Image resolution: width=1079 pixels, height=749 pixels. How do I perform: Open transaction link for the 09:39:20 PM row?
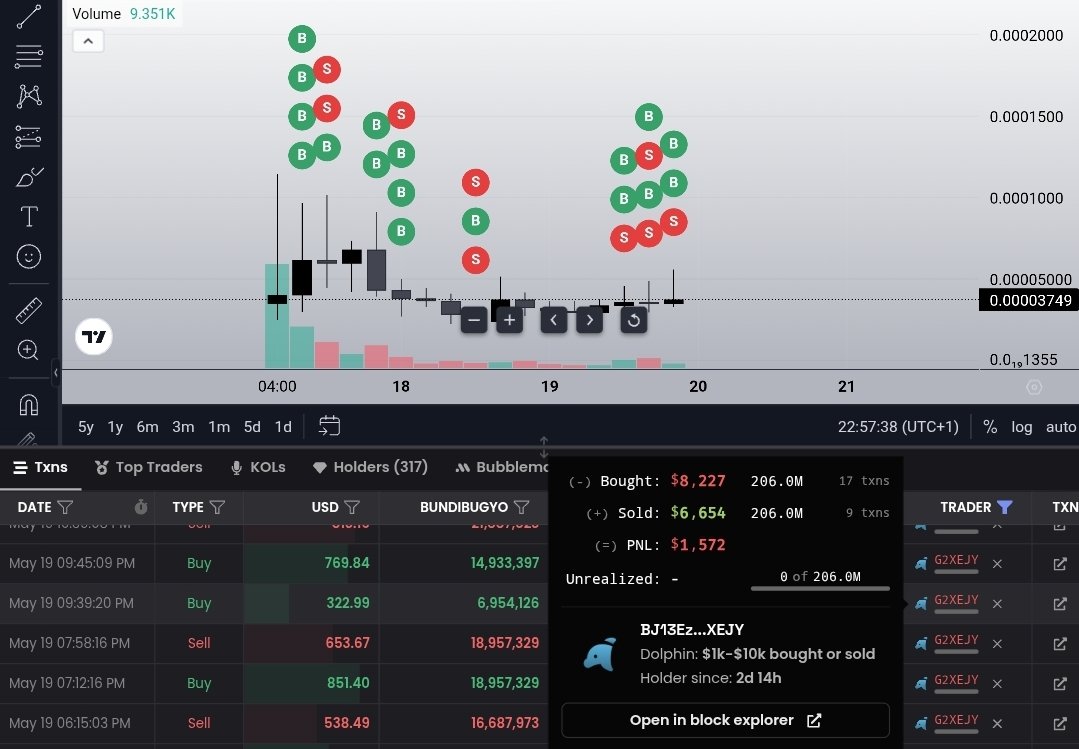click(1060, 604)
